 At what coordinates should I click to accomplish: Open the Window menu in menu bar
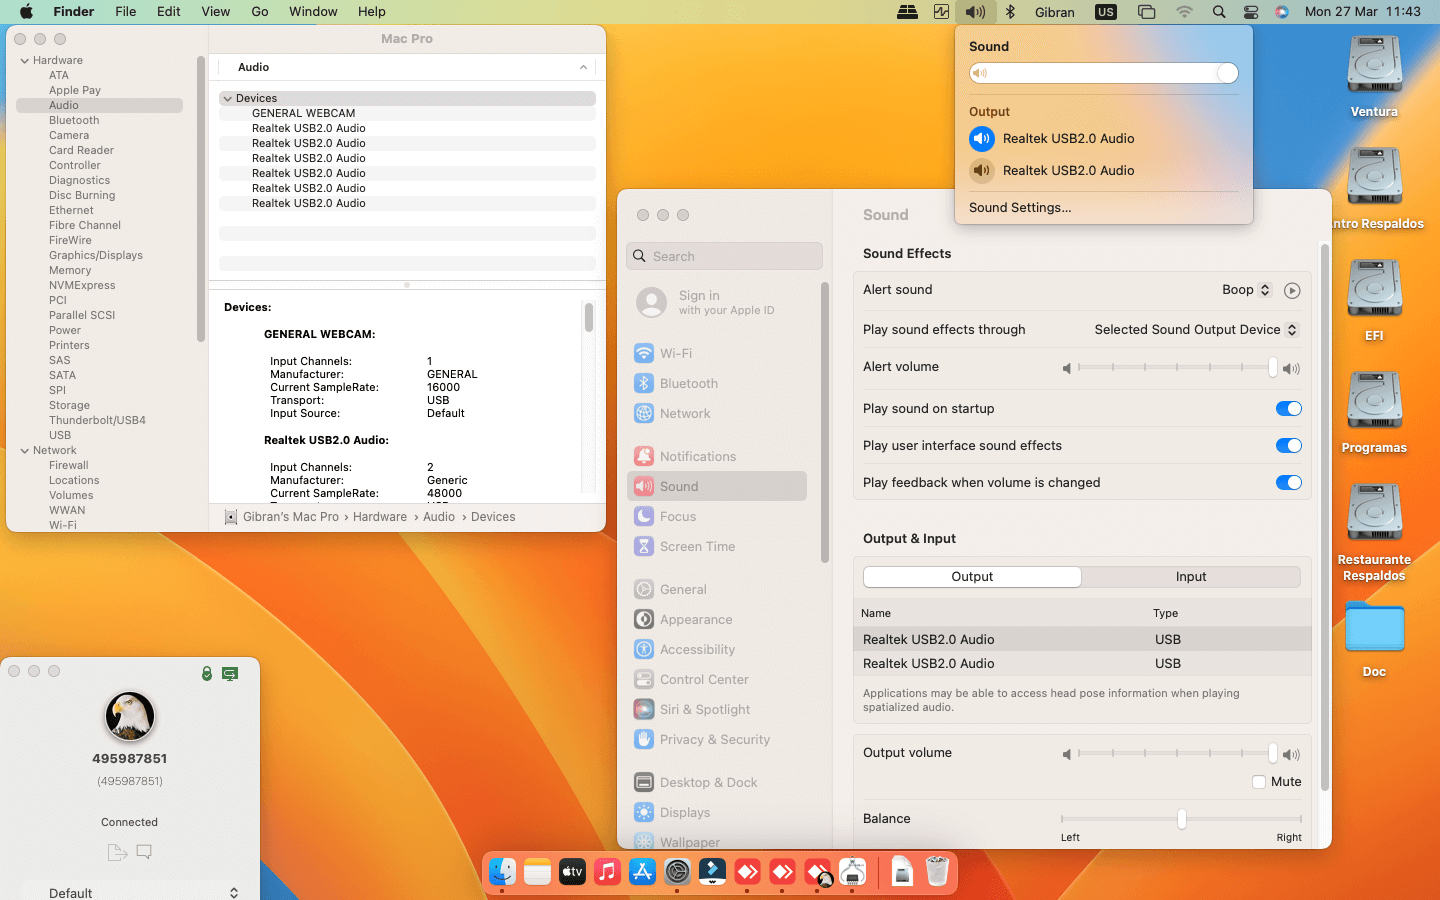click(313, 12)
